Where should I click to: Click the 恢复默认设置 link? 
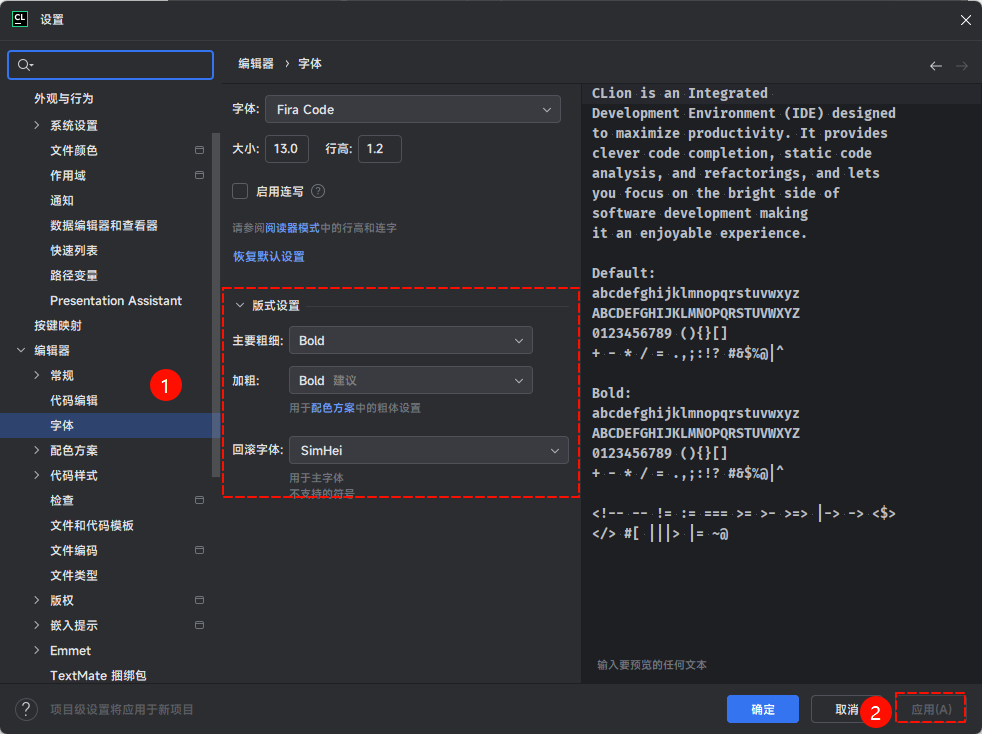coord(269,257)
